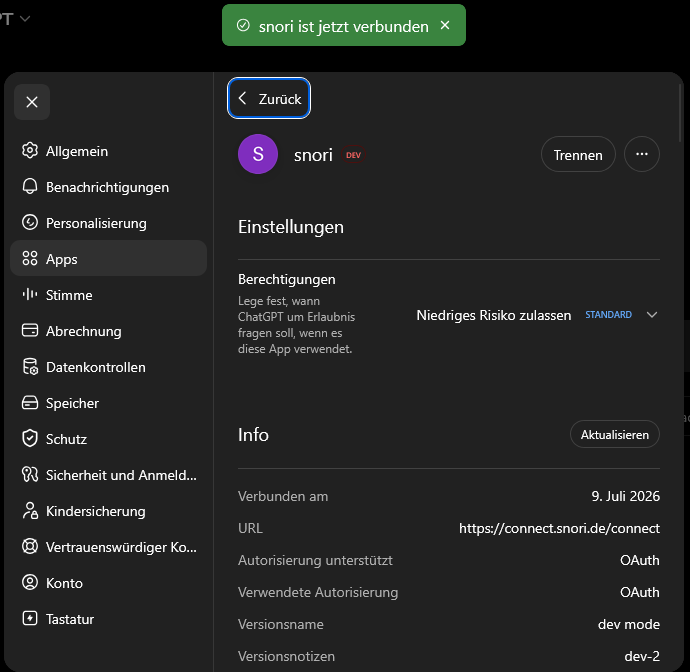The image size is (690, 672).
Task: Click the snori app name title
Action: [313, 155]
